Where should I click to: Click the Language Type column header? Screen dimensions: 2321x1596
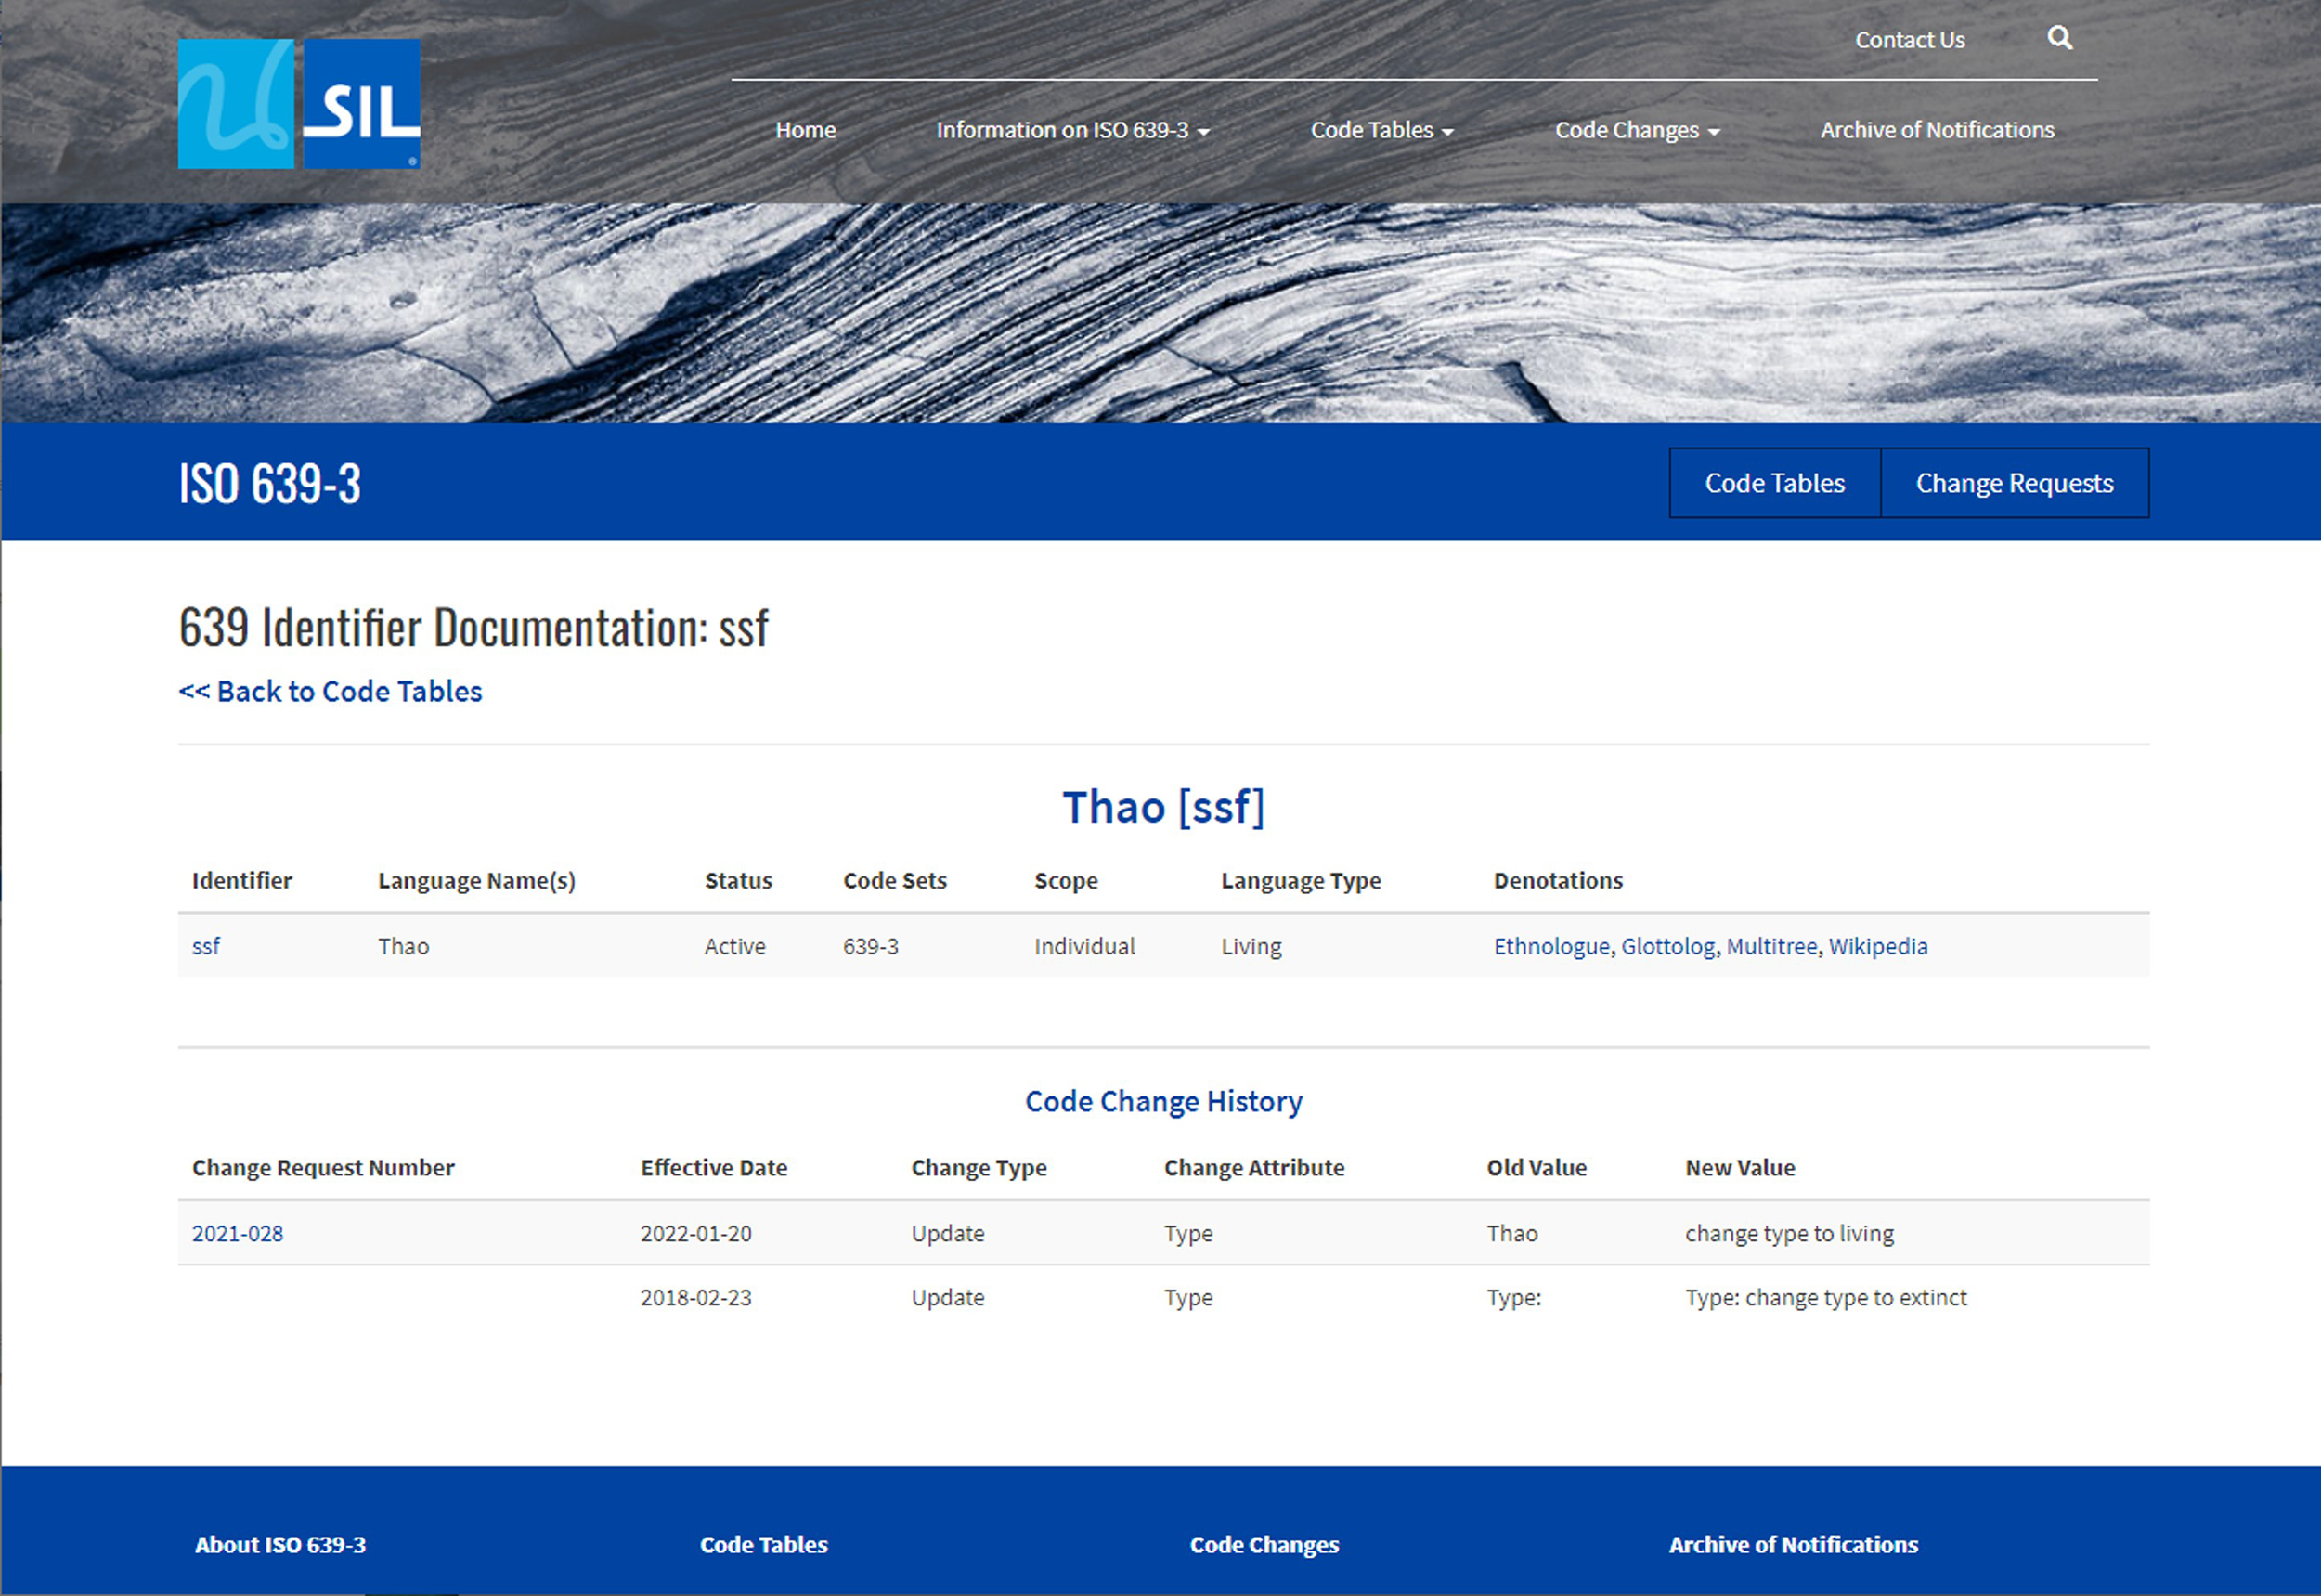tap(1301, 881)
